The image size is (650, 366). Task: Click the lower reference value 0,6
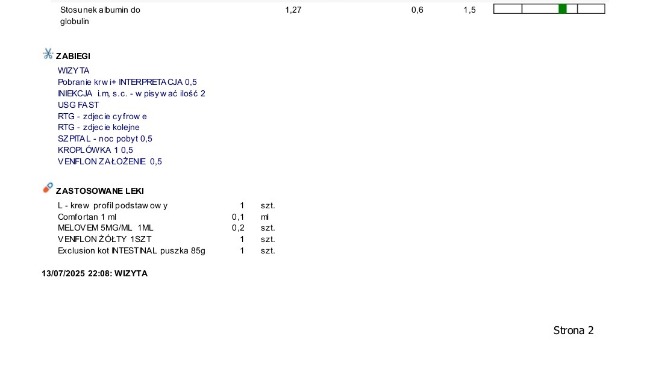tap(417, 10)
